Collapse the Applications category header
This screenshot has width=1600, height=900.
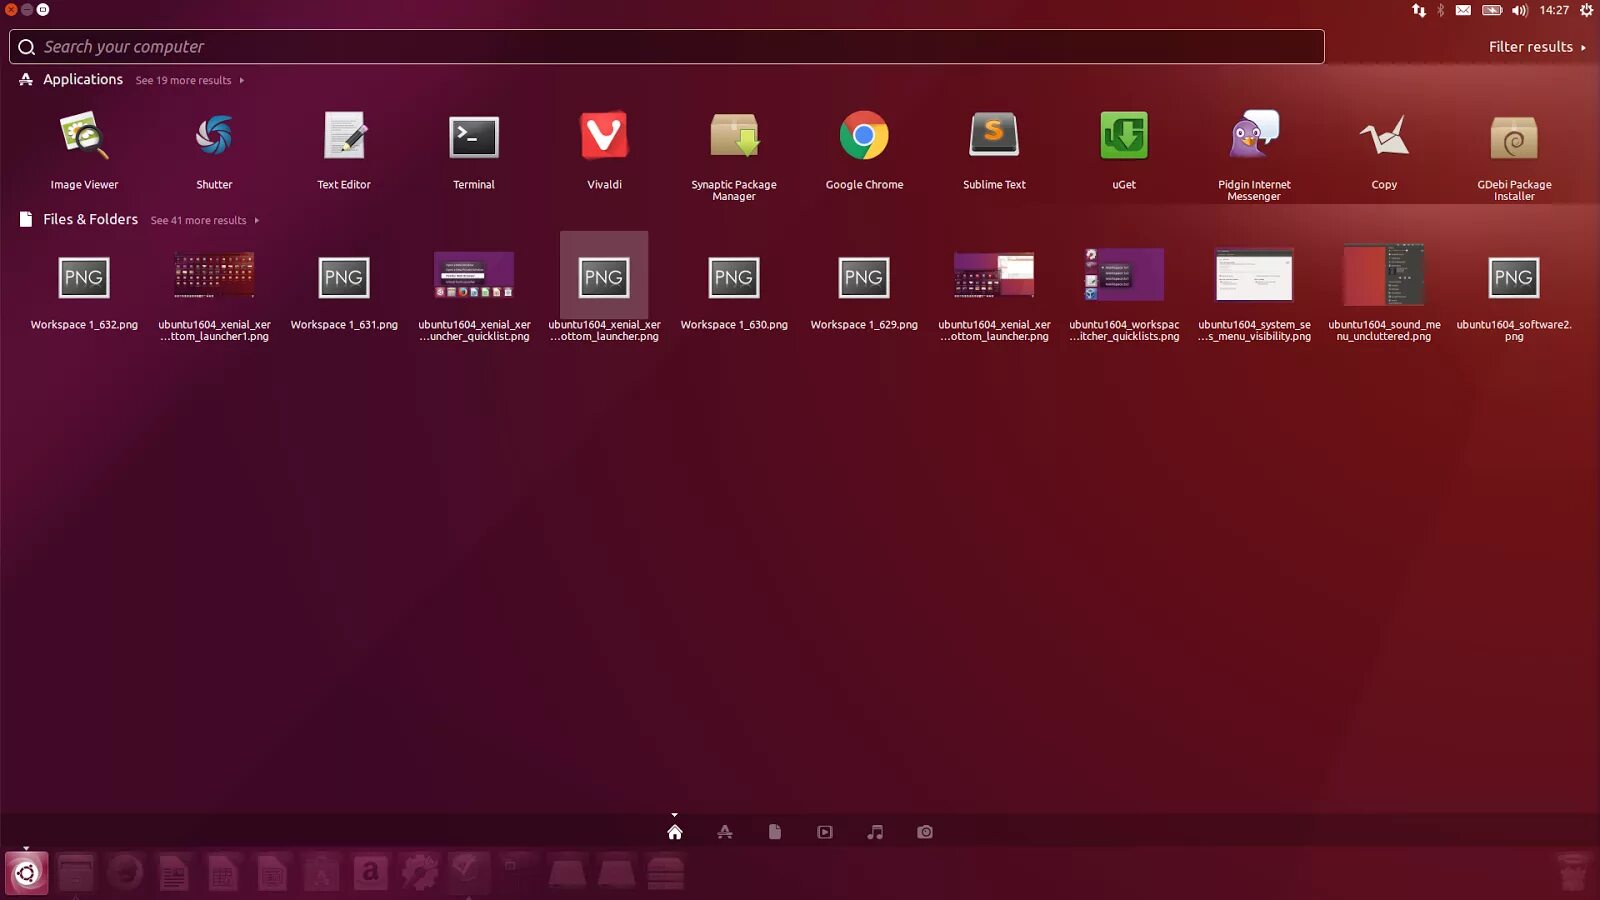[x=83, y=79]
